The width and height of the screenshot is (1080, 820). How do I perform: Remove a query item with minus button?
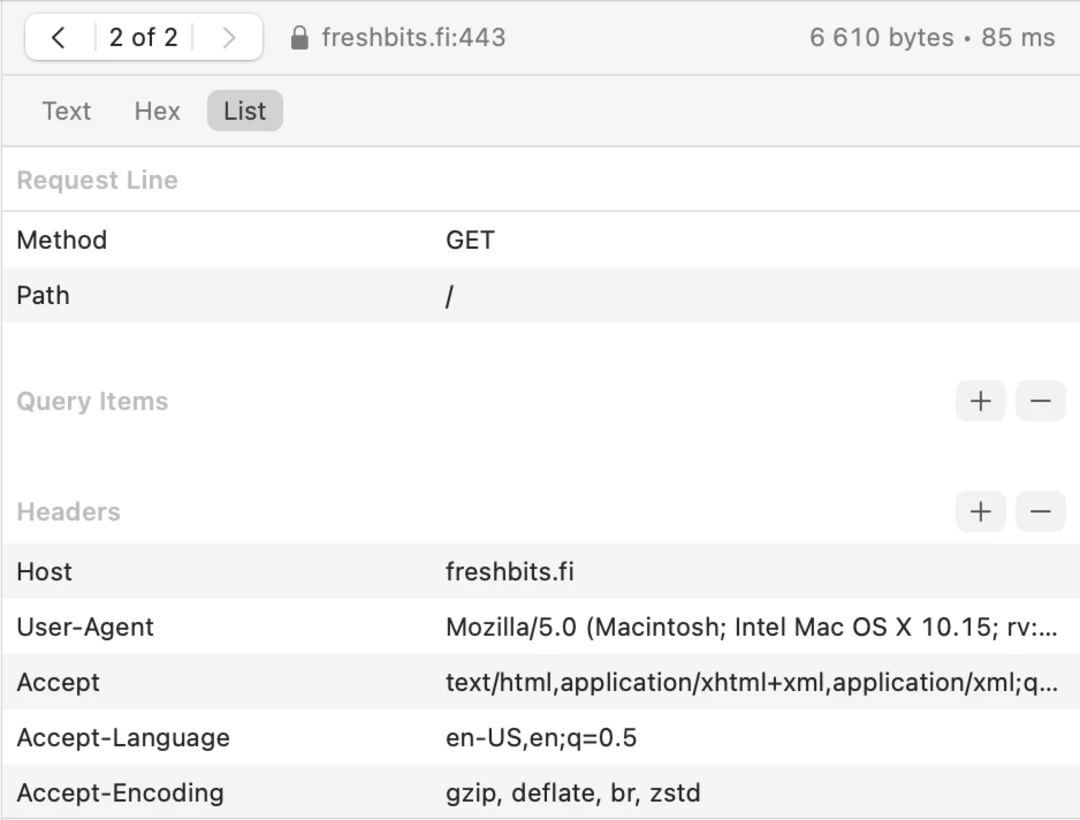click(x=1040, y=401)
